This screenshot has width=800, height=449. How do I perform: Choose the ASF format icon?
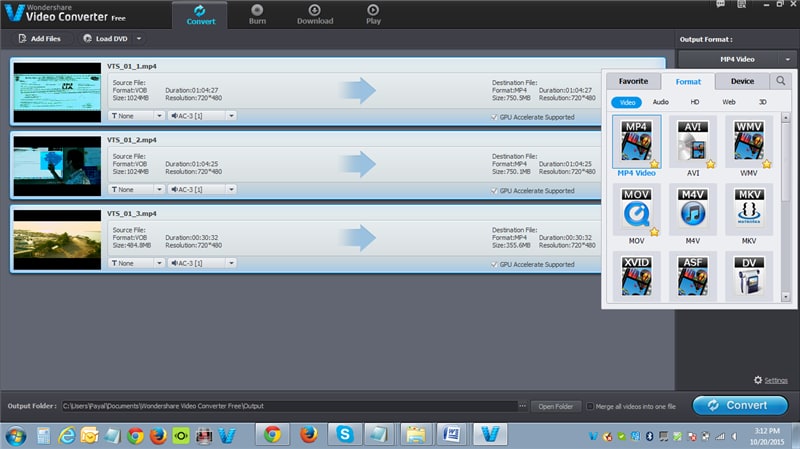pos(692,276)
